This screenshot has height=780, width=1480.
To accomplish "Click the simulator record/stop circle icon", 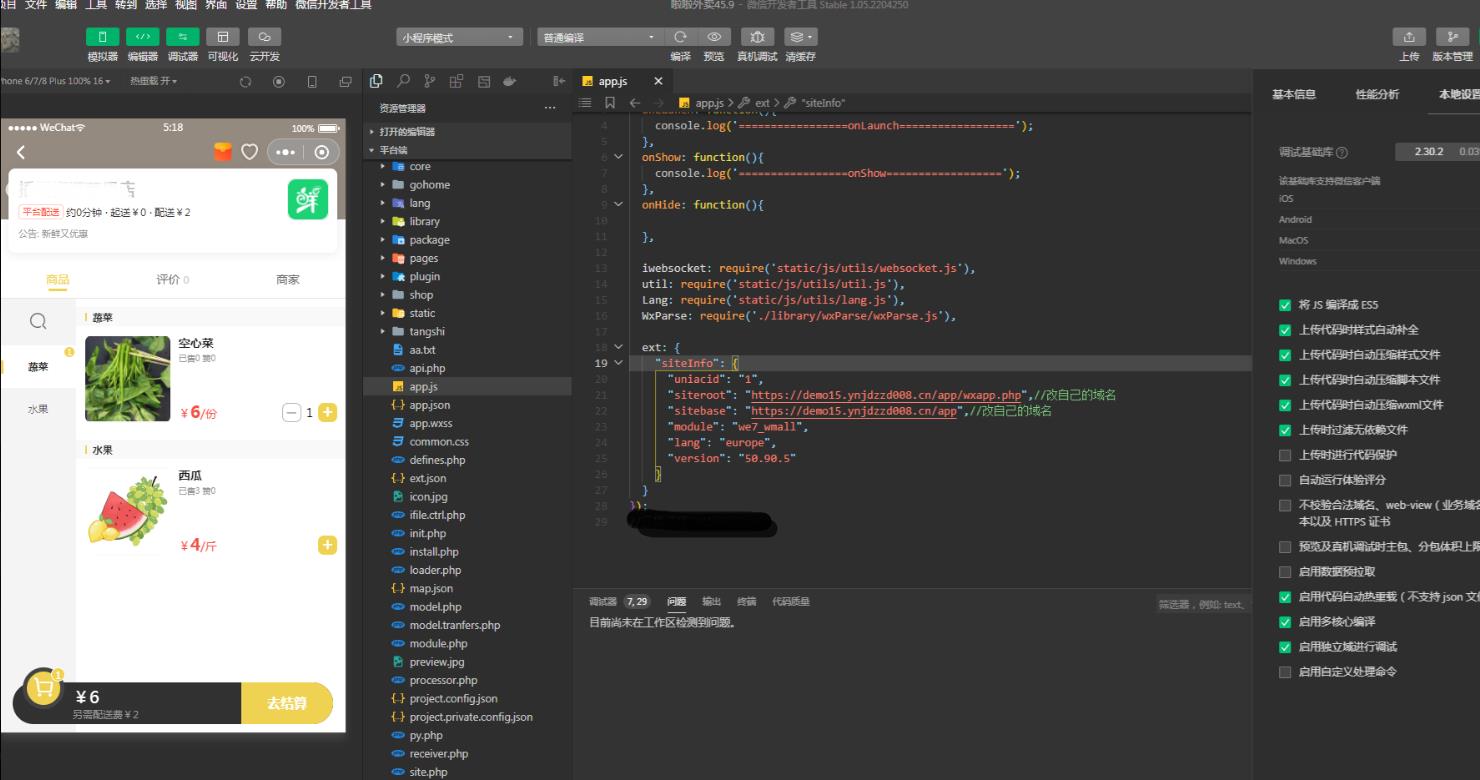I will coord(279,81).
